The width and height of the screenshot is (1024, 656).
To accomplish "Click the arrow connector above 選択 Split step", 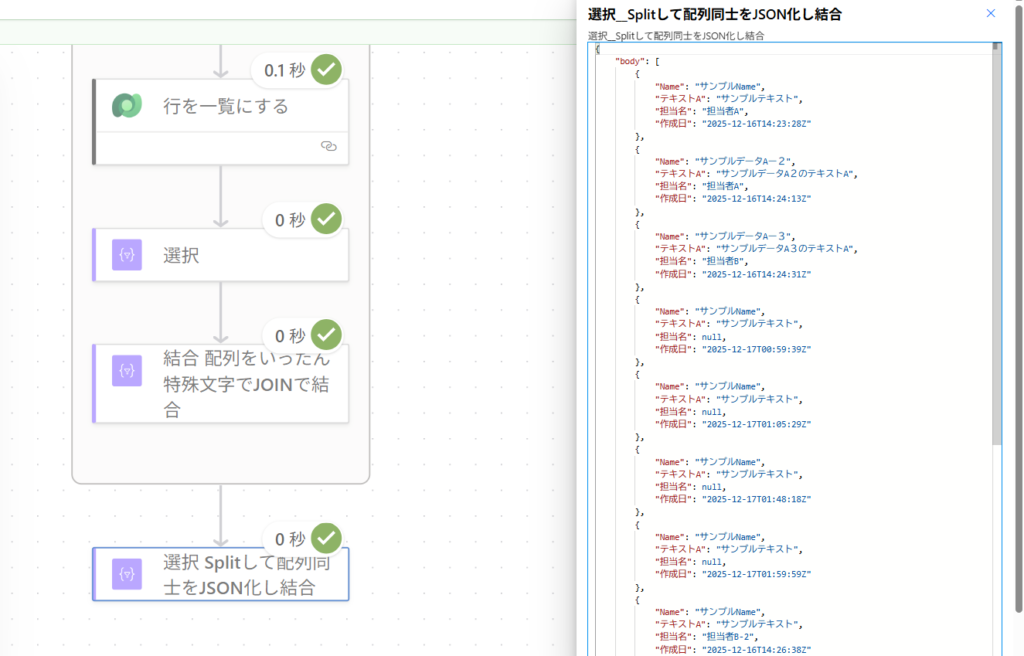I will pyautogui.click(x=221, y=515).
